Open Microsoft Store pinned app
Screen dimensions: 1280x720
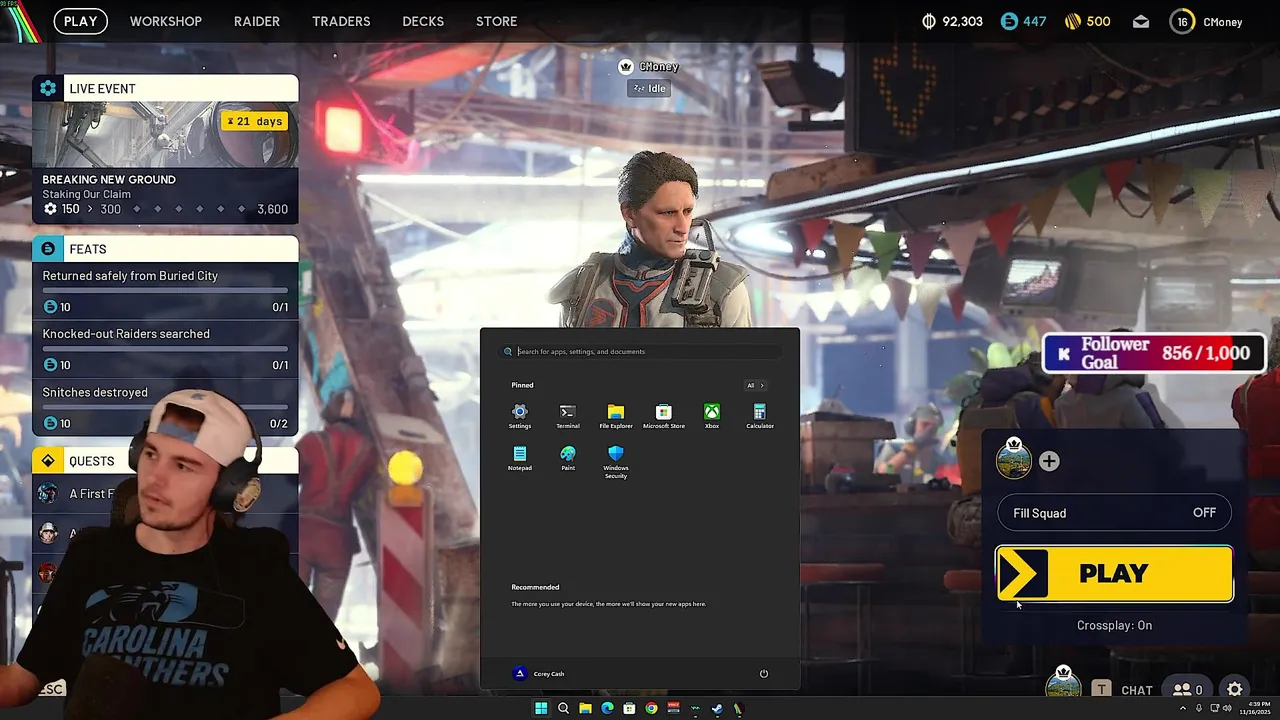(x=663, y=416)
